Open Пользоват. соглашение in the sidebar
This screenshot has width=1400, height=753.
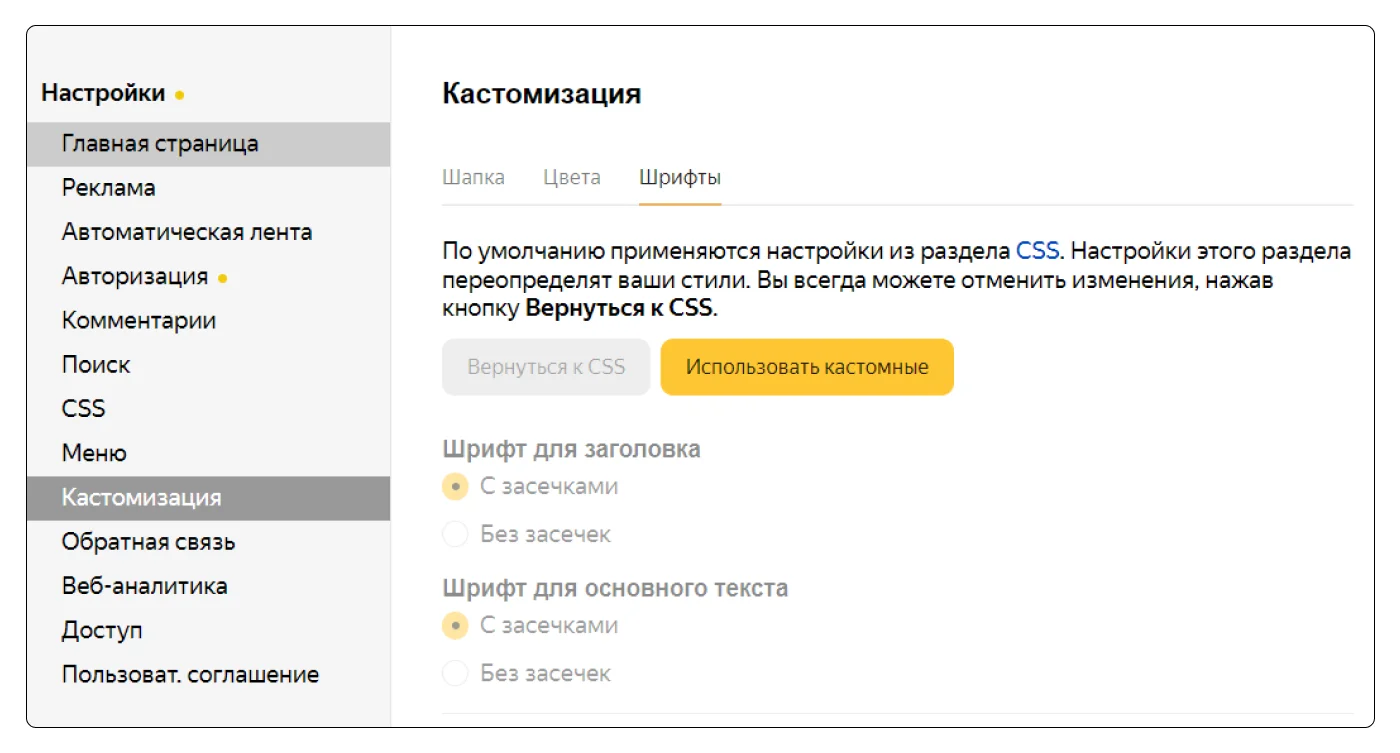tap(190, 674)
